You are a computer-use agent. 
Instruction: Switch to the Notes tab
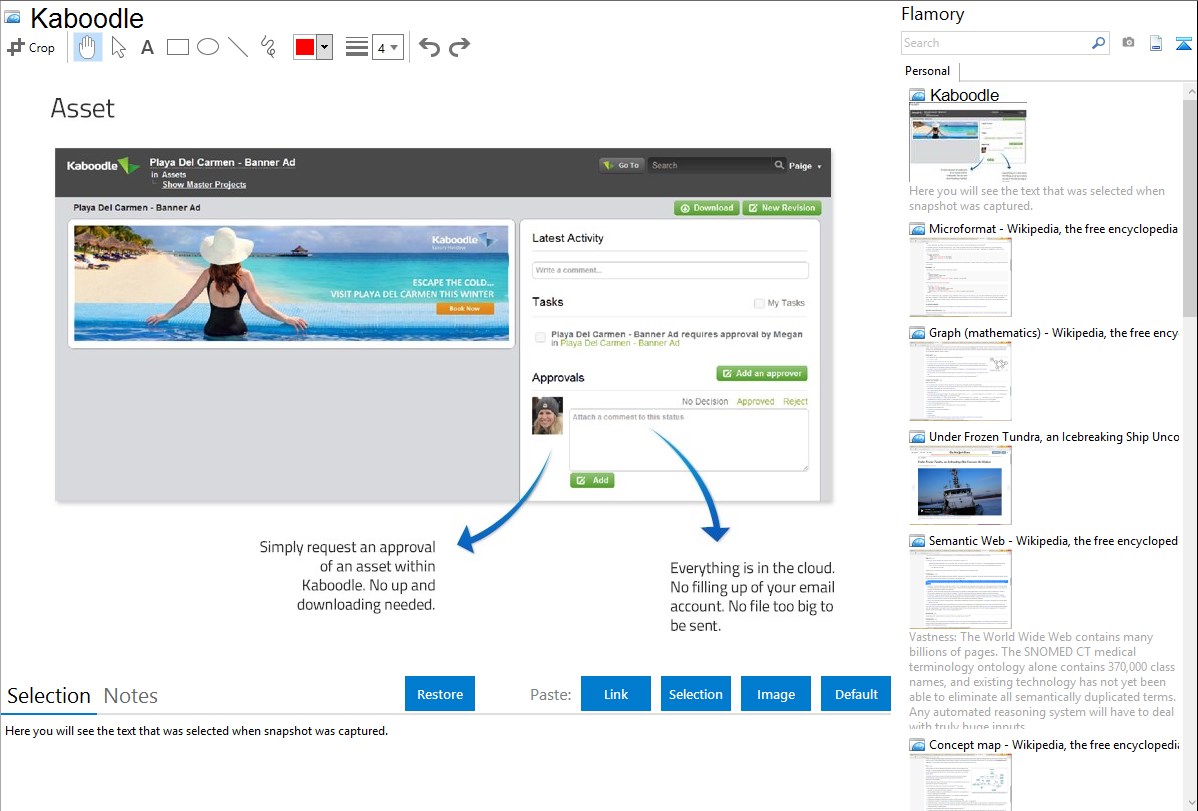click(131, 696)
